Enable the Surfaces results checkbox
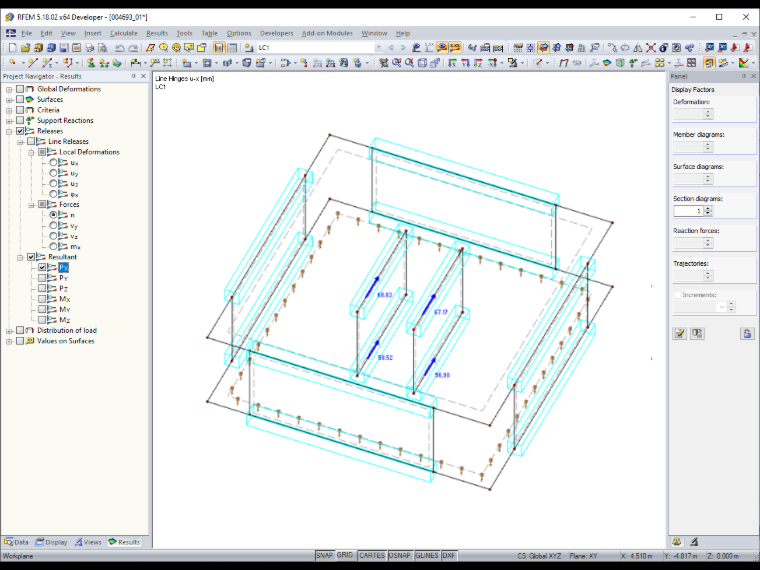 [x=20, y=99]
